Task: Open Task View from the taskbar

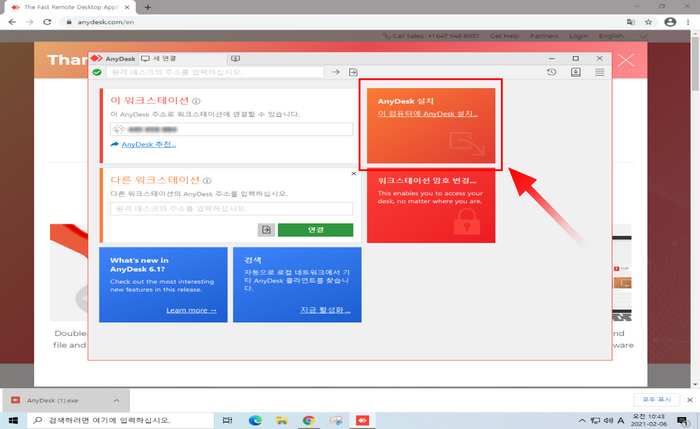Action: tap(228, 420)
